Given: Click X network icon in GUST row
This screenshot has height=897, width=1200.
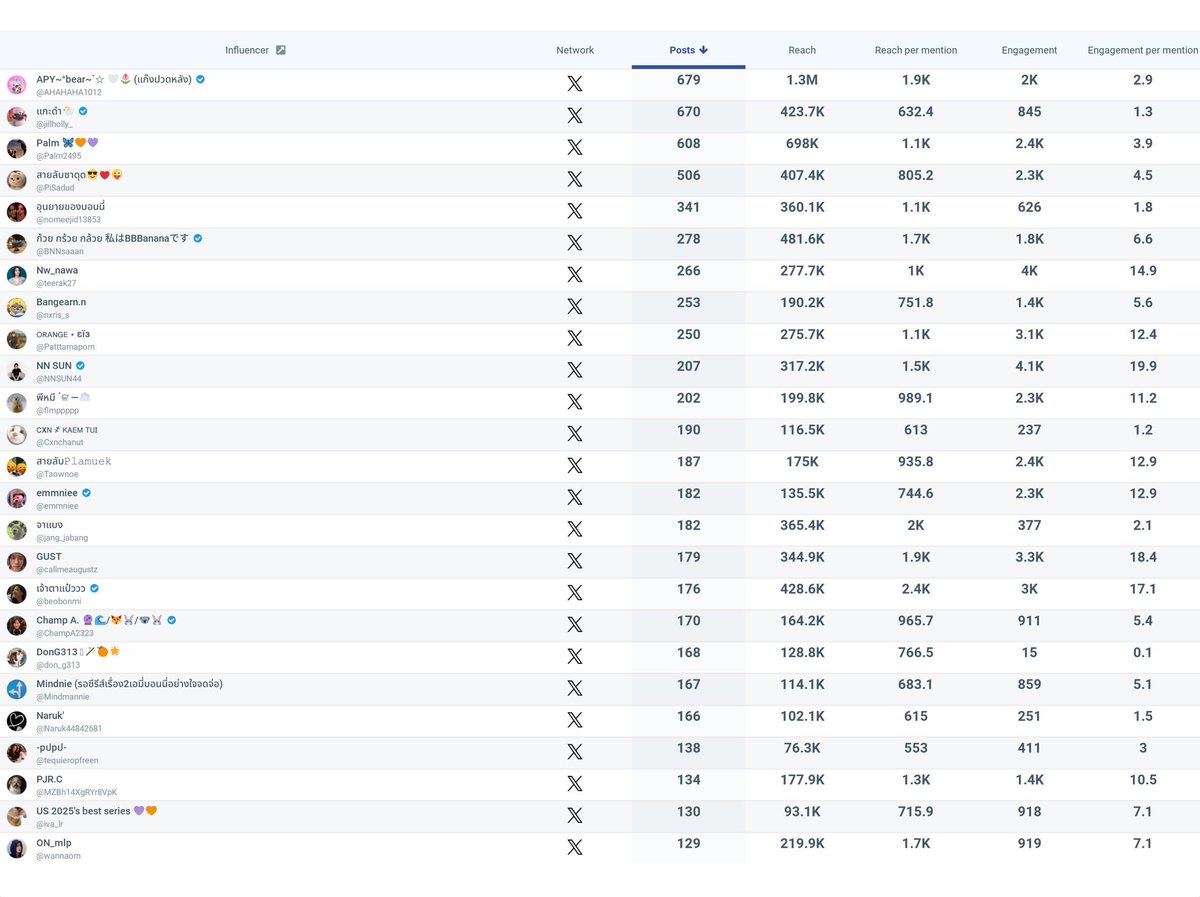Looking at the screenshot, I should [575, 561].
